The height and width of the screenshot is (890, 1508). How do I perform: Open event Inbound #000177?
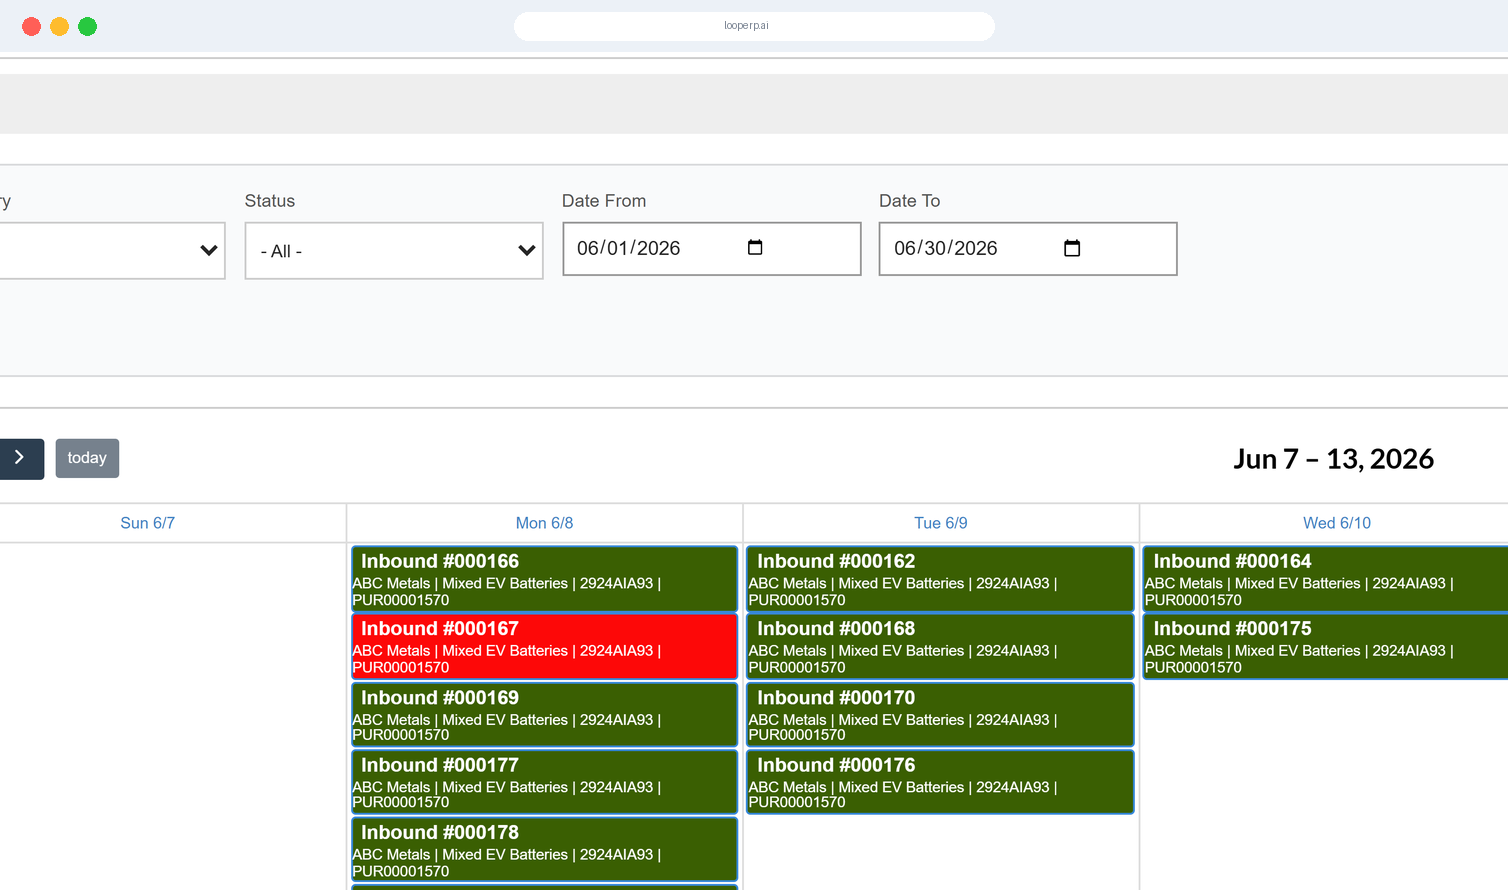pos(545,782)
